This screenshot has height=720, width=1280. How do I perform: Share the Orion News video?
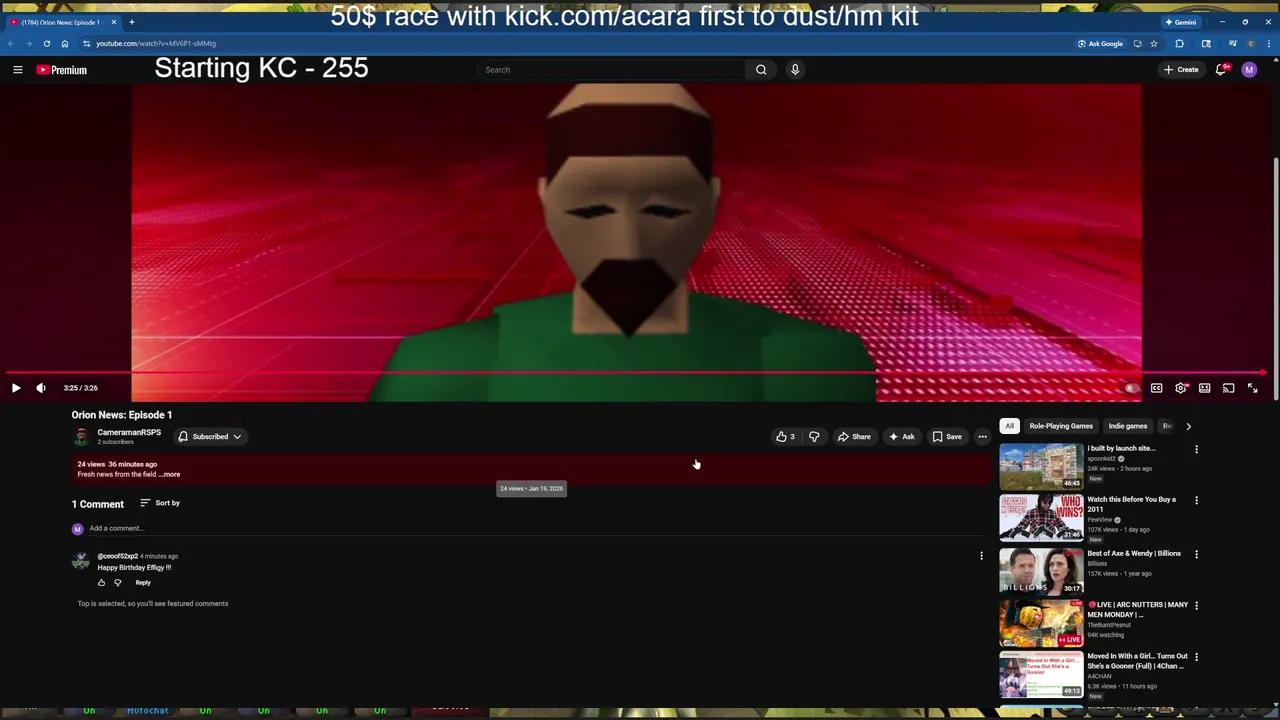(x=854, y=437)
